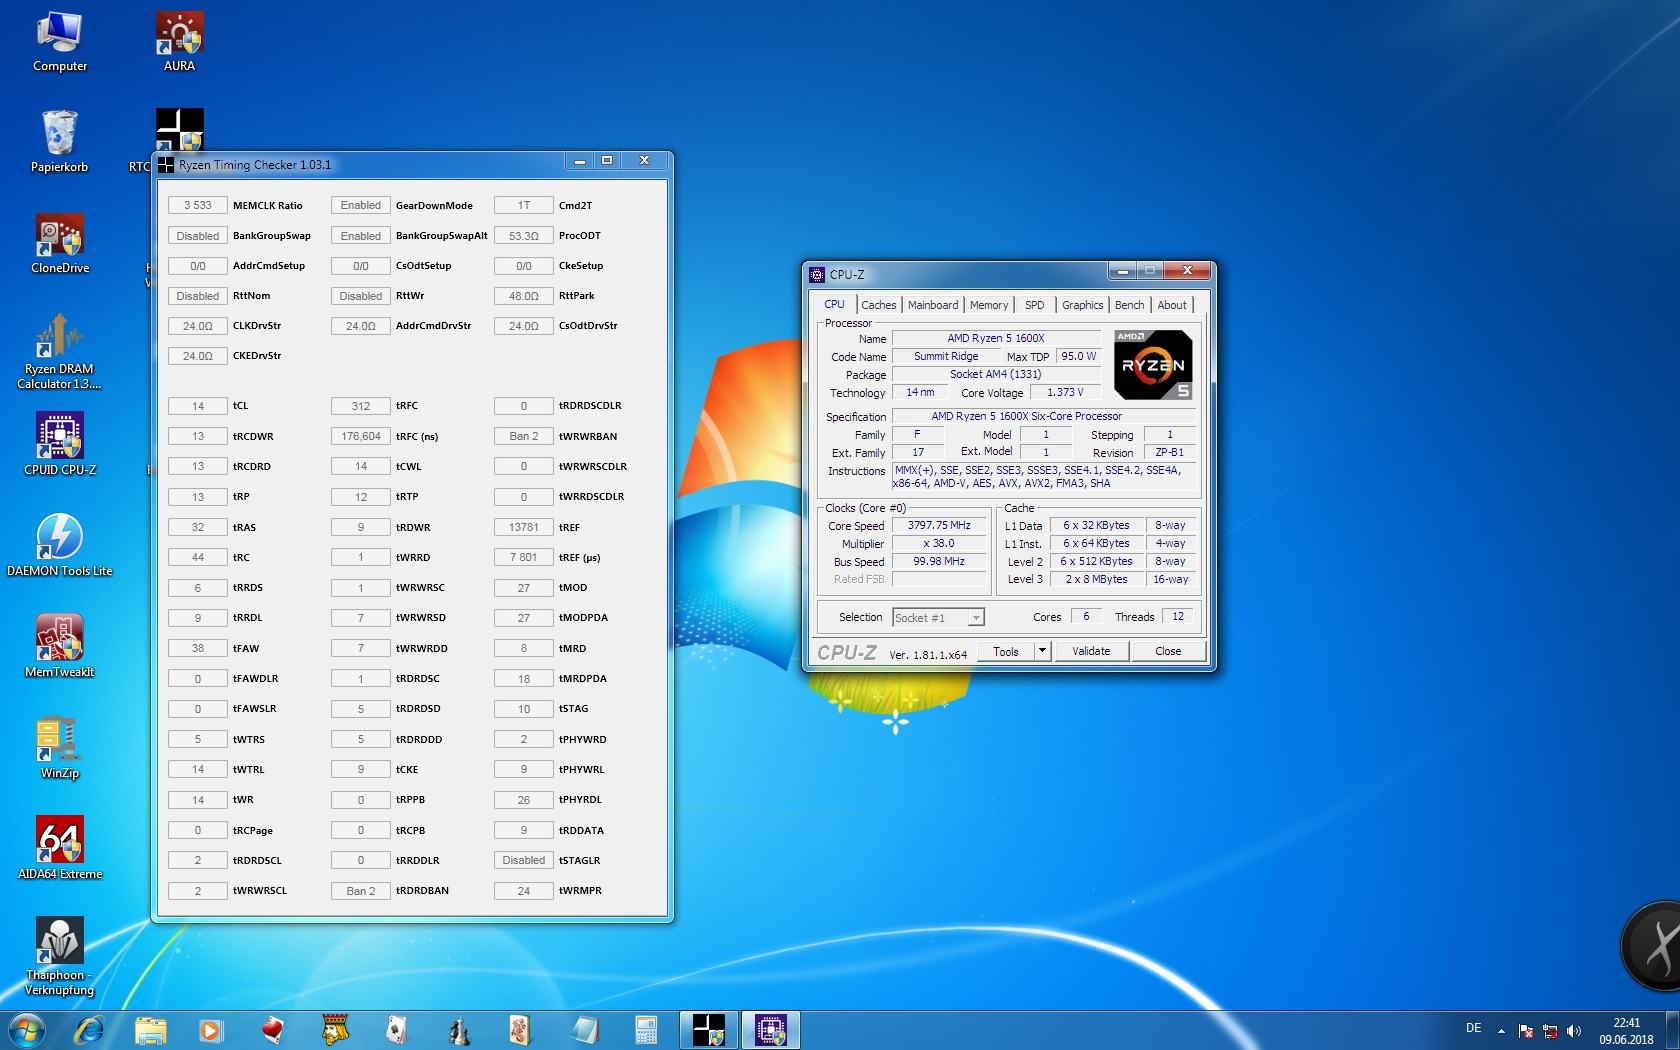Launch Internet Explorer from the taskbar
Screen dimensions: 1680x1050
pyautogui.click(x=90, y=1030)
